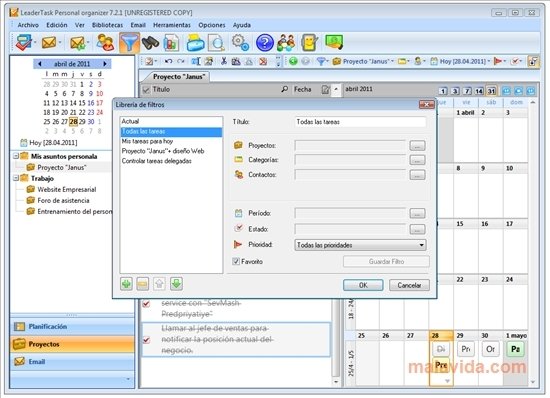Click the envelope mail icon in main toolbar
The height and width of the screenshot is (398, 550).
coord(49,43)
